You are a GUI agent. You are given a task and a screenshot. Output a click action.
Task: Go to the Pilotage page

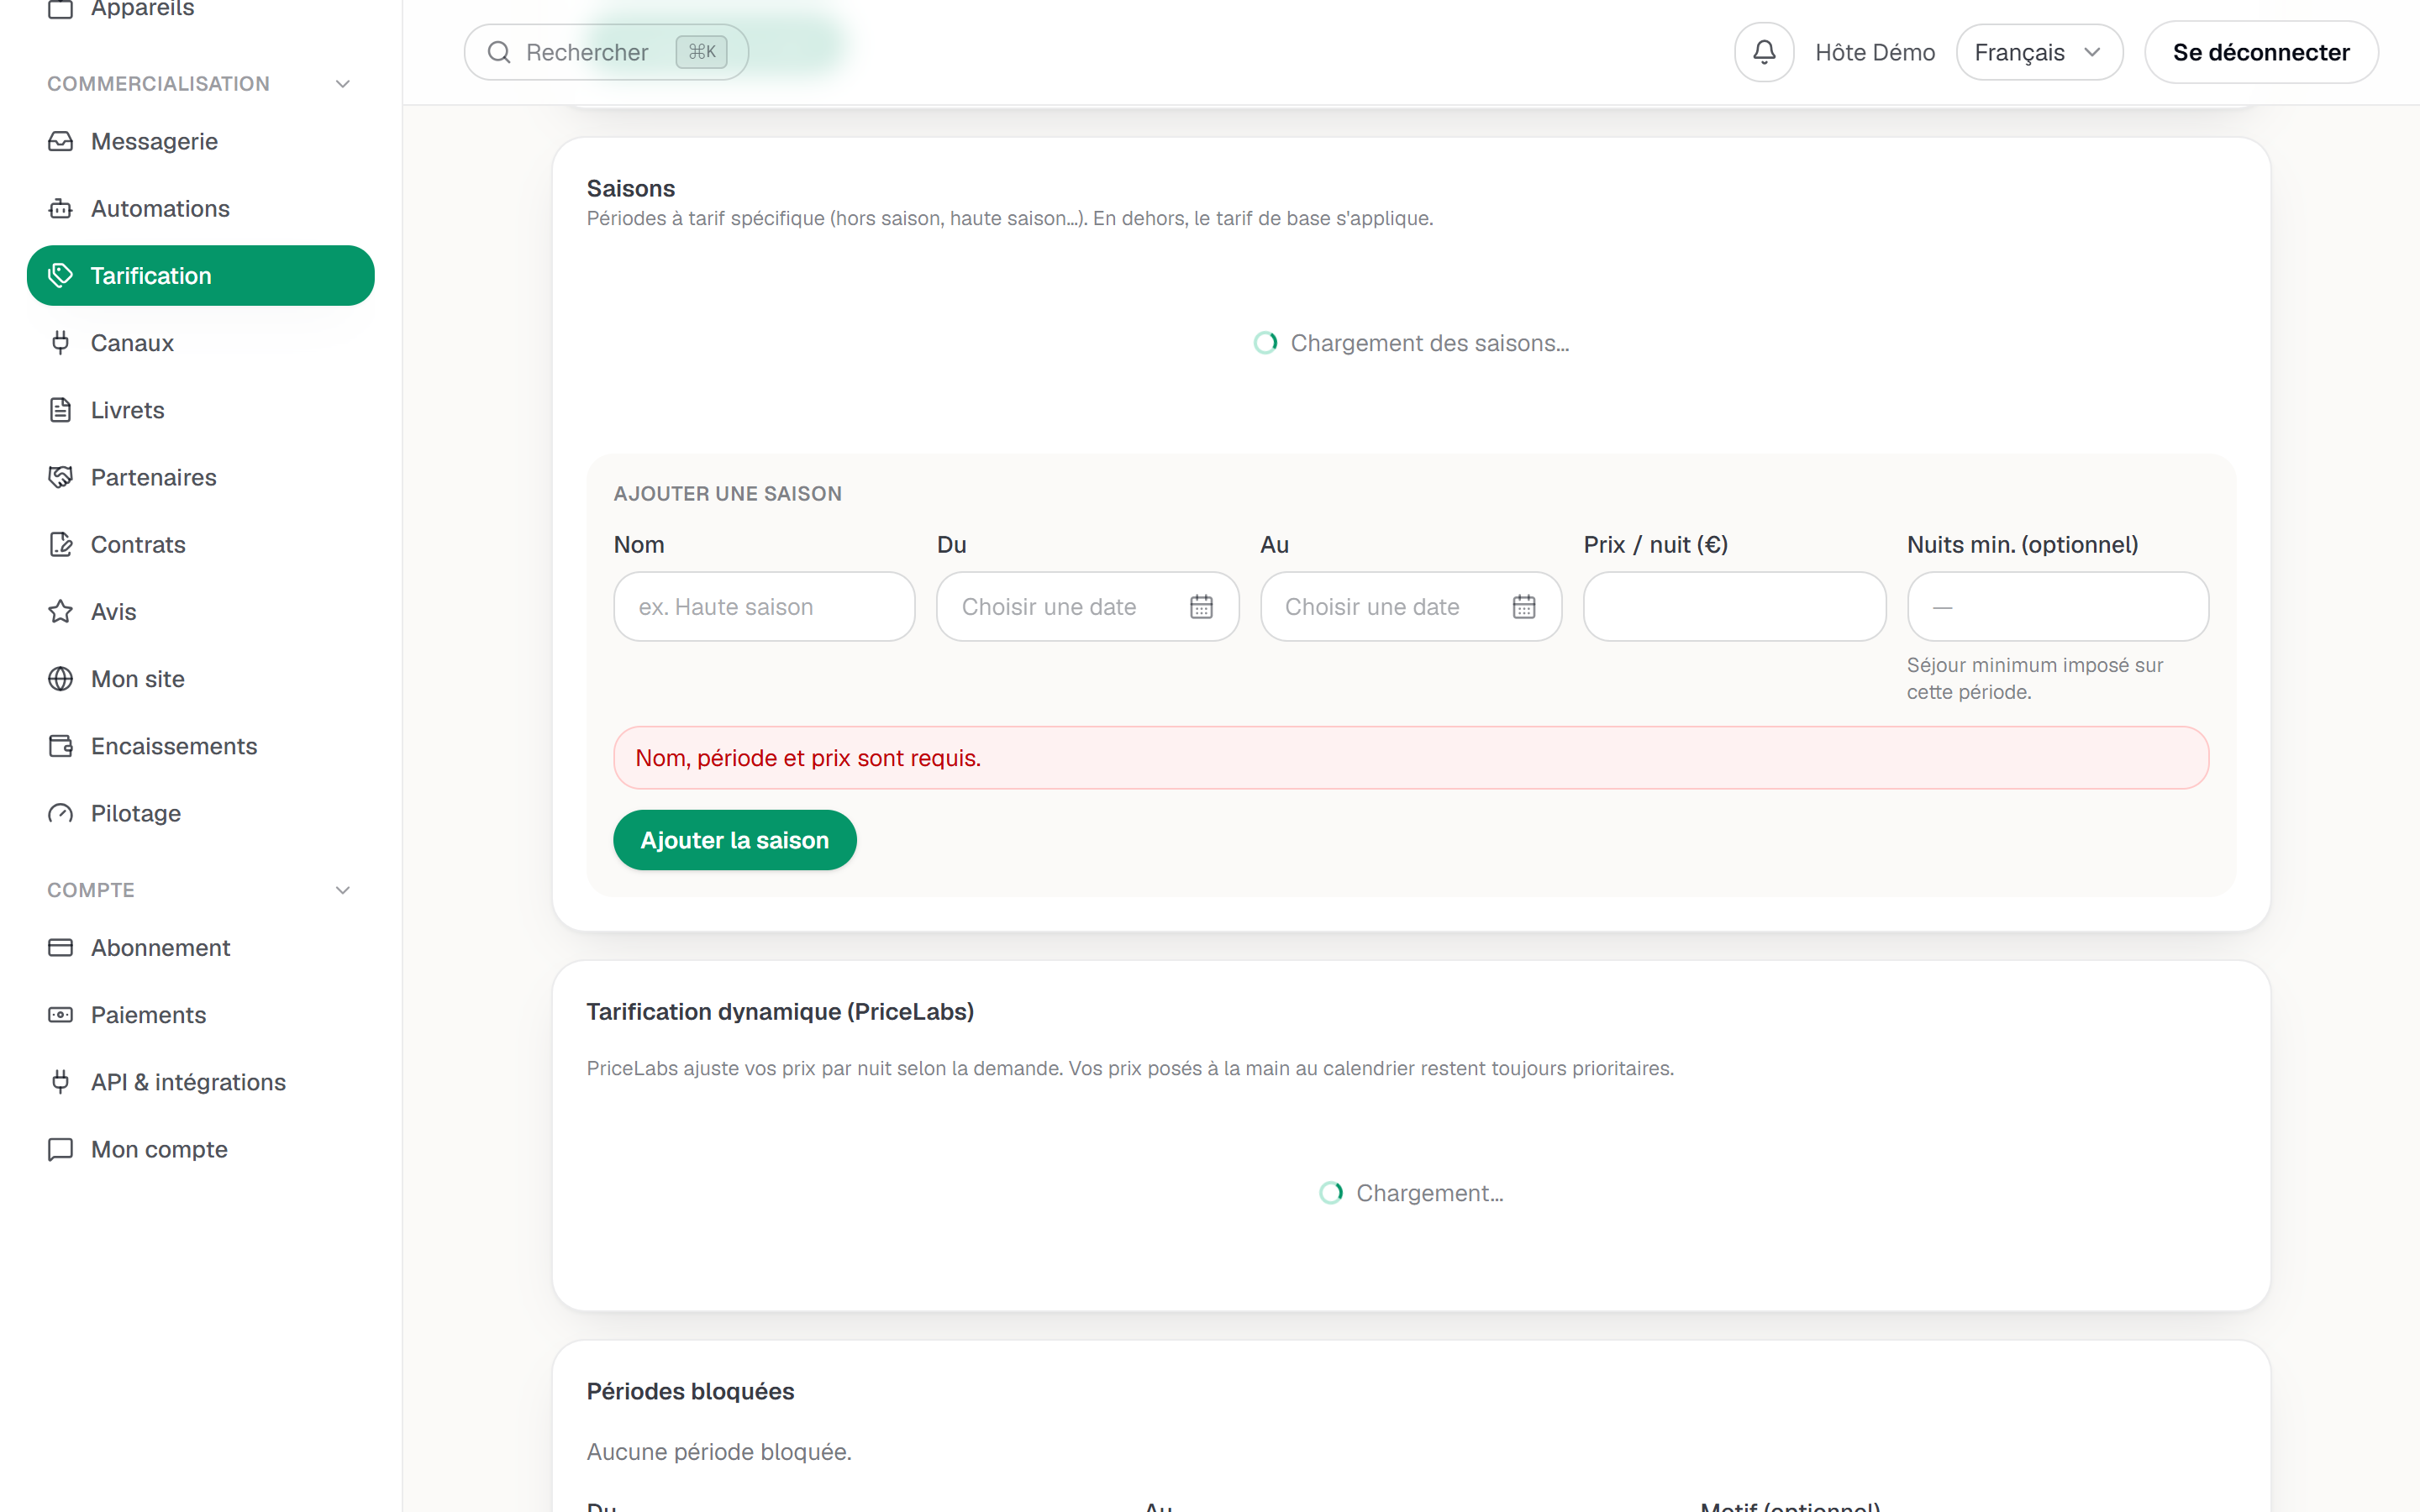[201, 813]
